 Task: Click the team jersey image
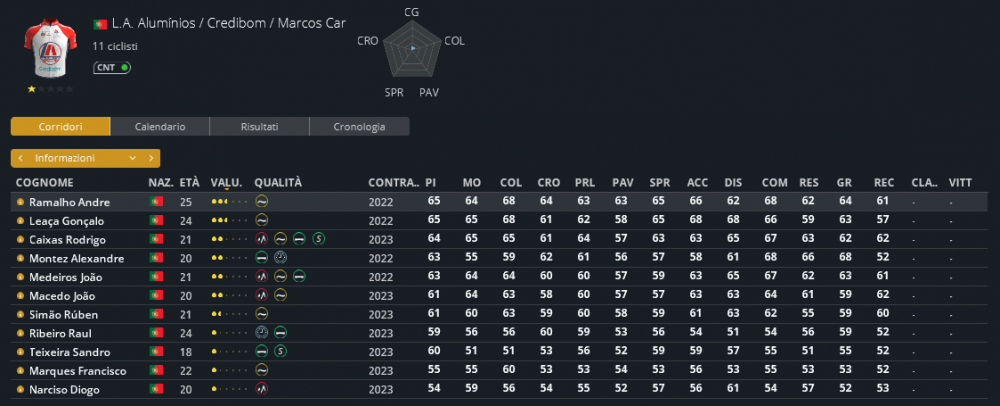[x=50, y=48]
